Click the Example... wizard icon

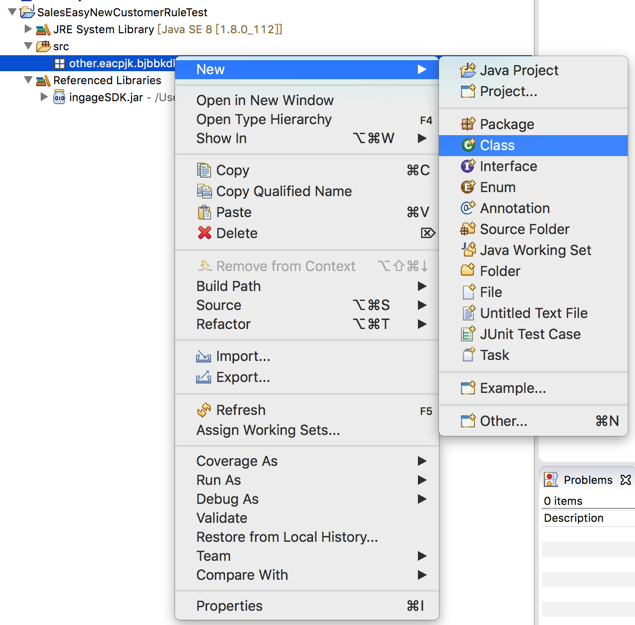468,388
